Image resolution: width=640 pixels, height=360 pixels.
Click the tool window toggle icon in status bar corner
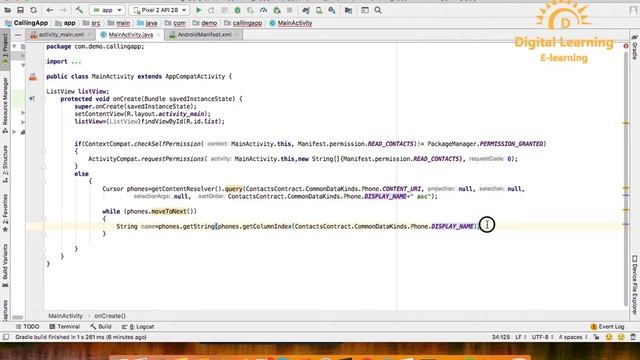6,337
